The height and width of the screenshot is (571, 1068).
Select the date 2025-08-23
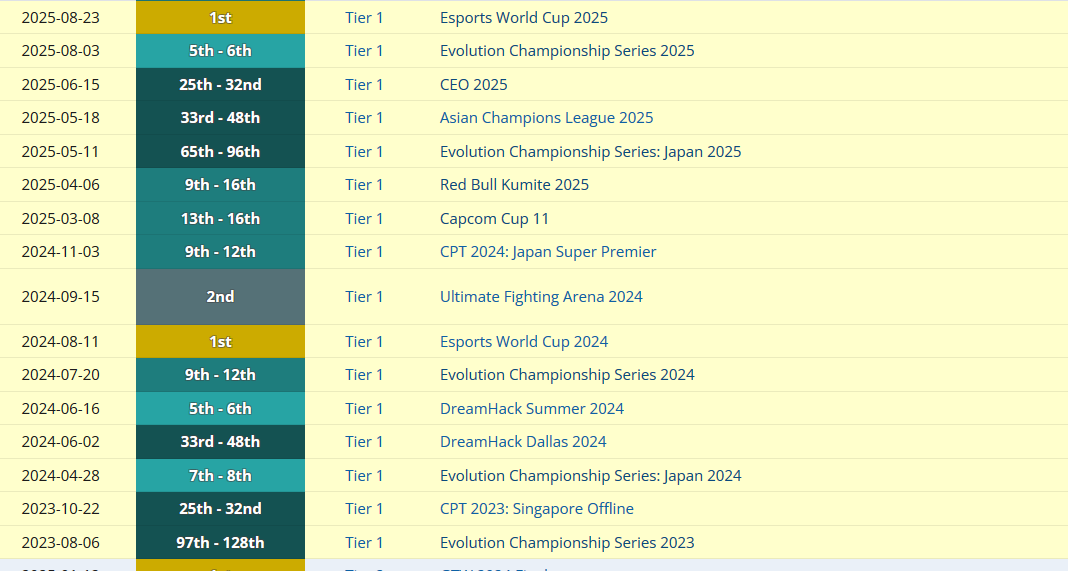click(61, 18)
